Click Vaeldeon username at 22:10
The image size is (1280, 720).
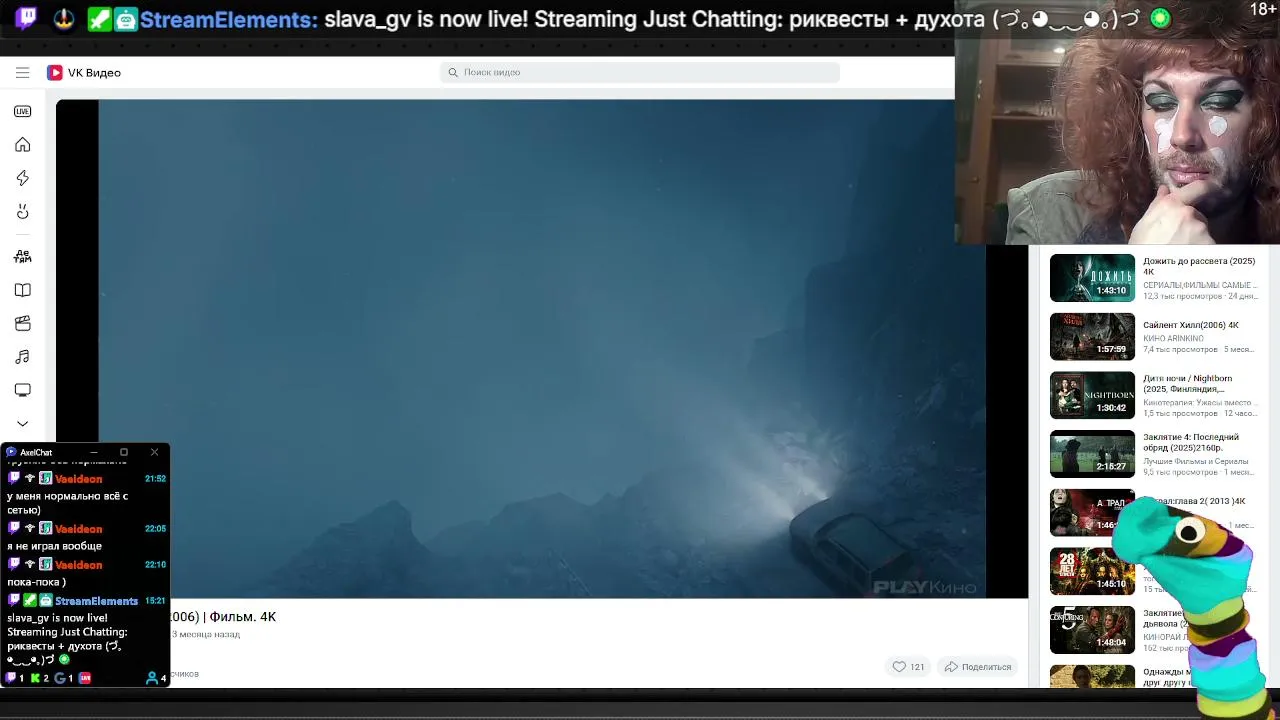pos(78,565)
